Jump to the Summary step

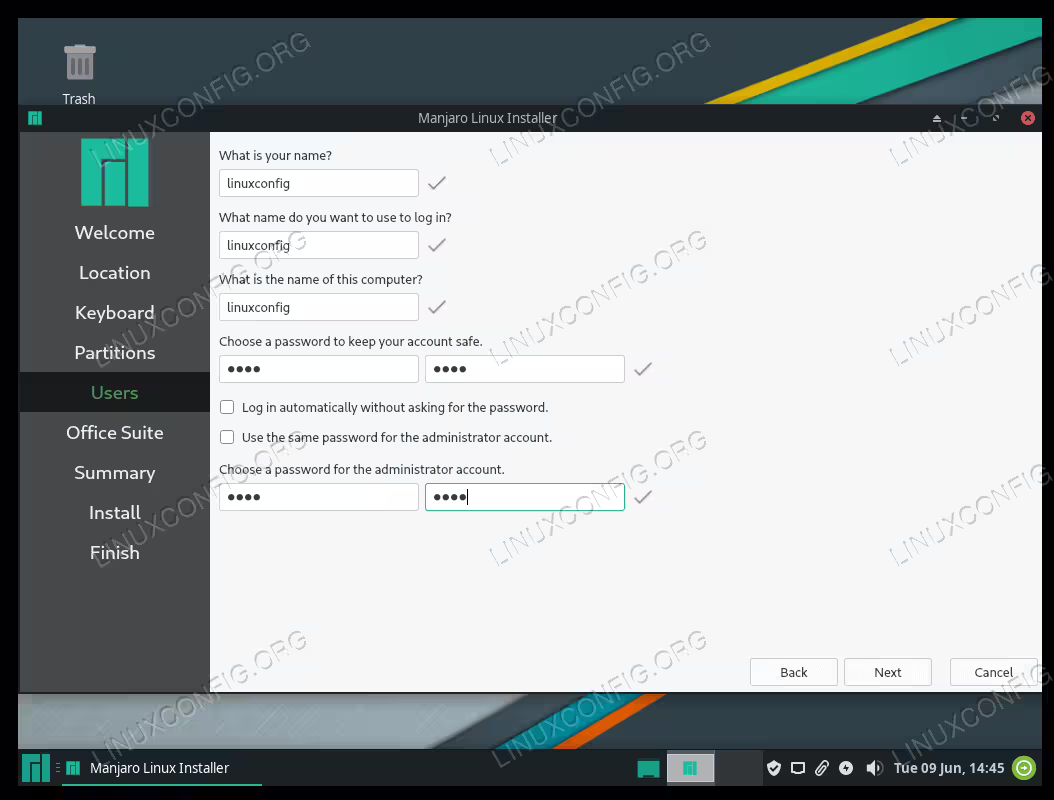click(115, 473)
